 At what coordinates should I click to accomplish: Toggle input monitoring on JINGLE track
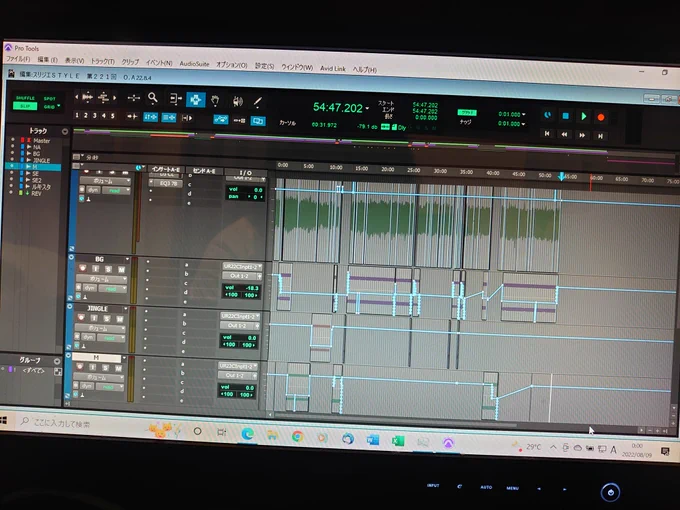tap(94, 318)
